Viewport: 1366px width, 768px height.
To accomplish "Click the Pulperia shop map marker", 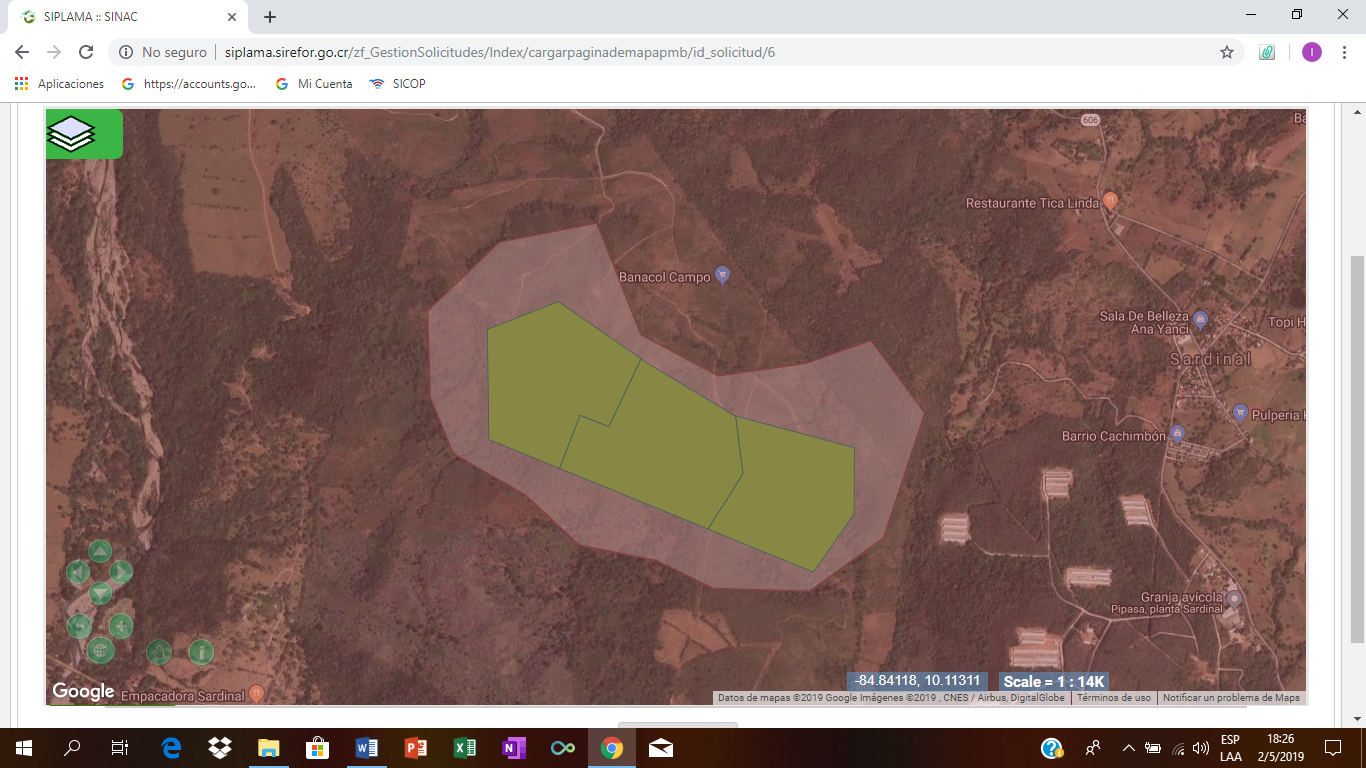I will pos(1240,412).
